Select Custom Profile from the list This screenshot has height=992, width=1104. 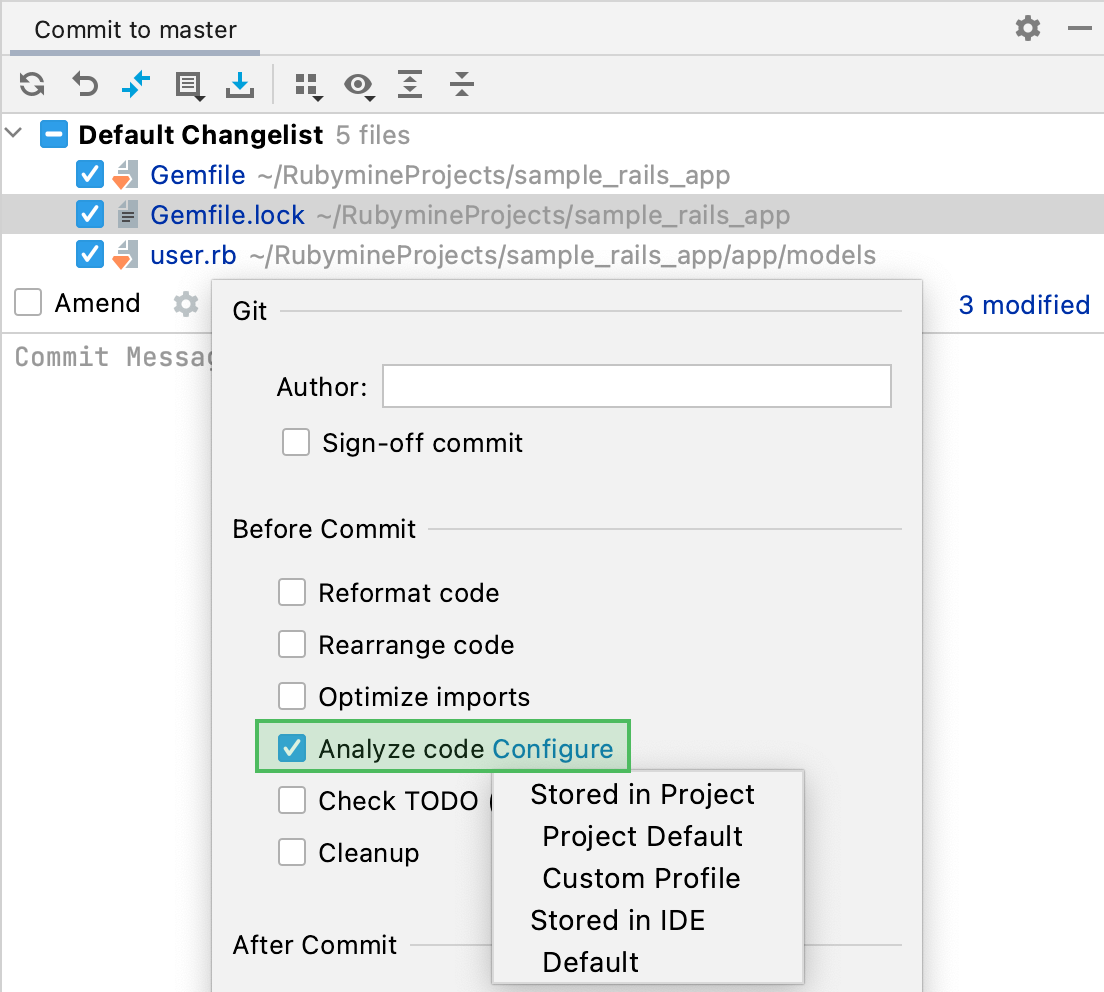pyautogui.click(x=641, y=878)
